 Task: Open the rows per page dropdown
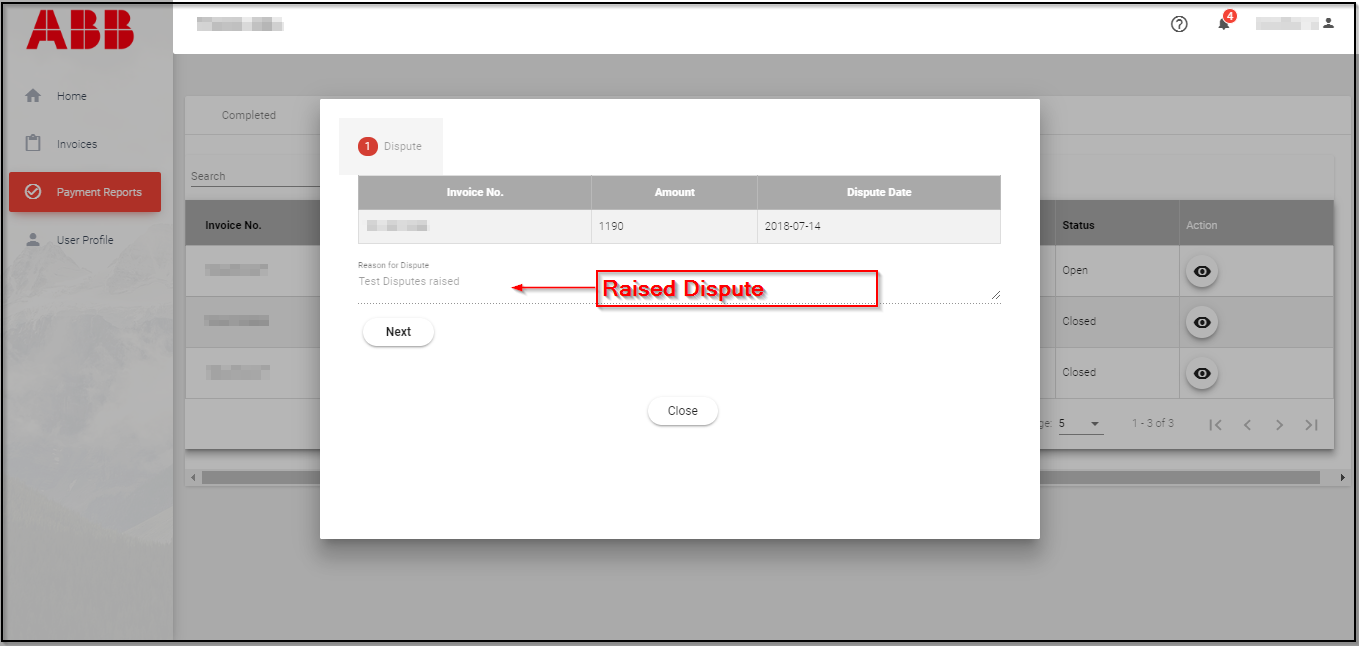click(1080, 424)
